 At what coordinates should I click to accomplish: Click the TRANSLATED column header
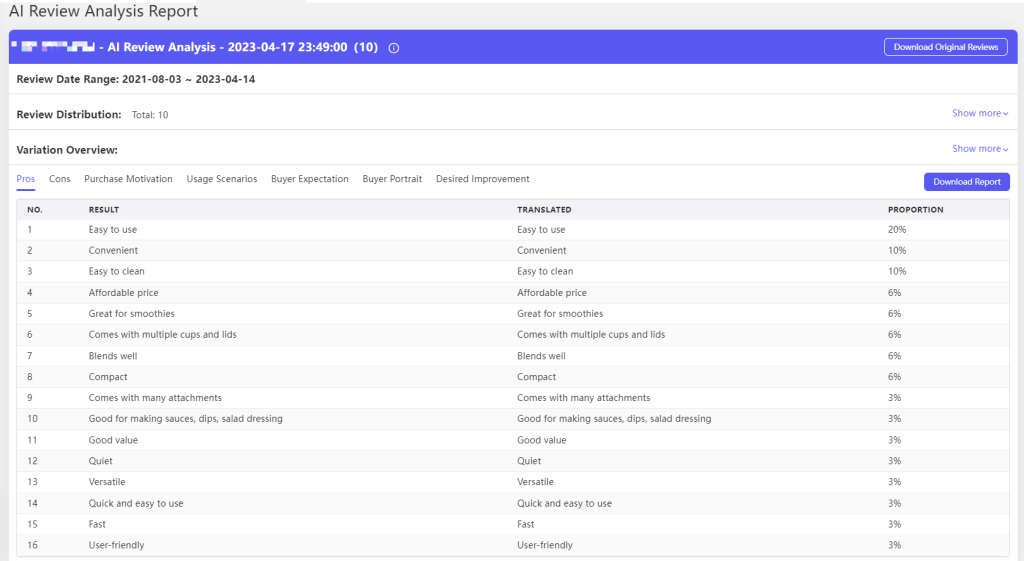[x=544, y=210]
